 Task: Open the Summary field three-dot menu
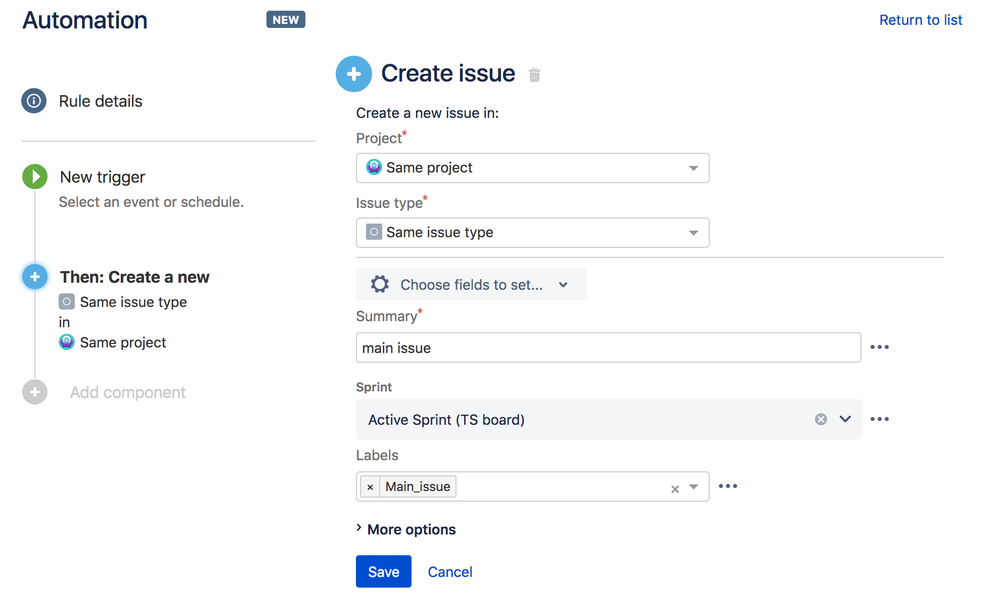click(x=879, y=347)
